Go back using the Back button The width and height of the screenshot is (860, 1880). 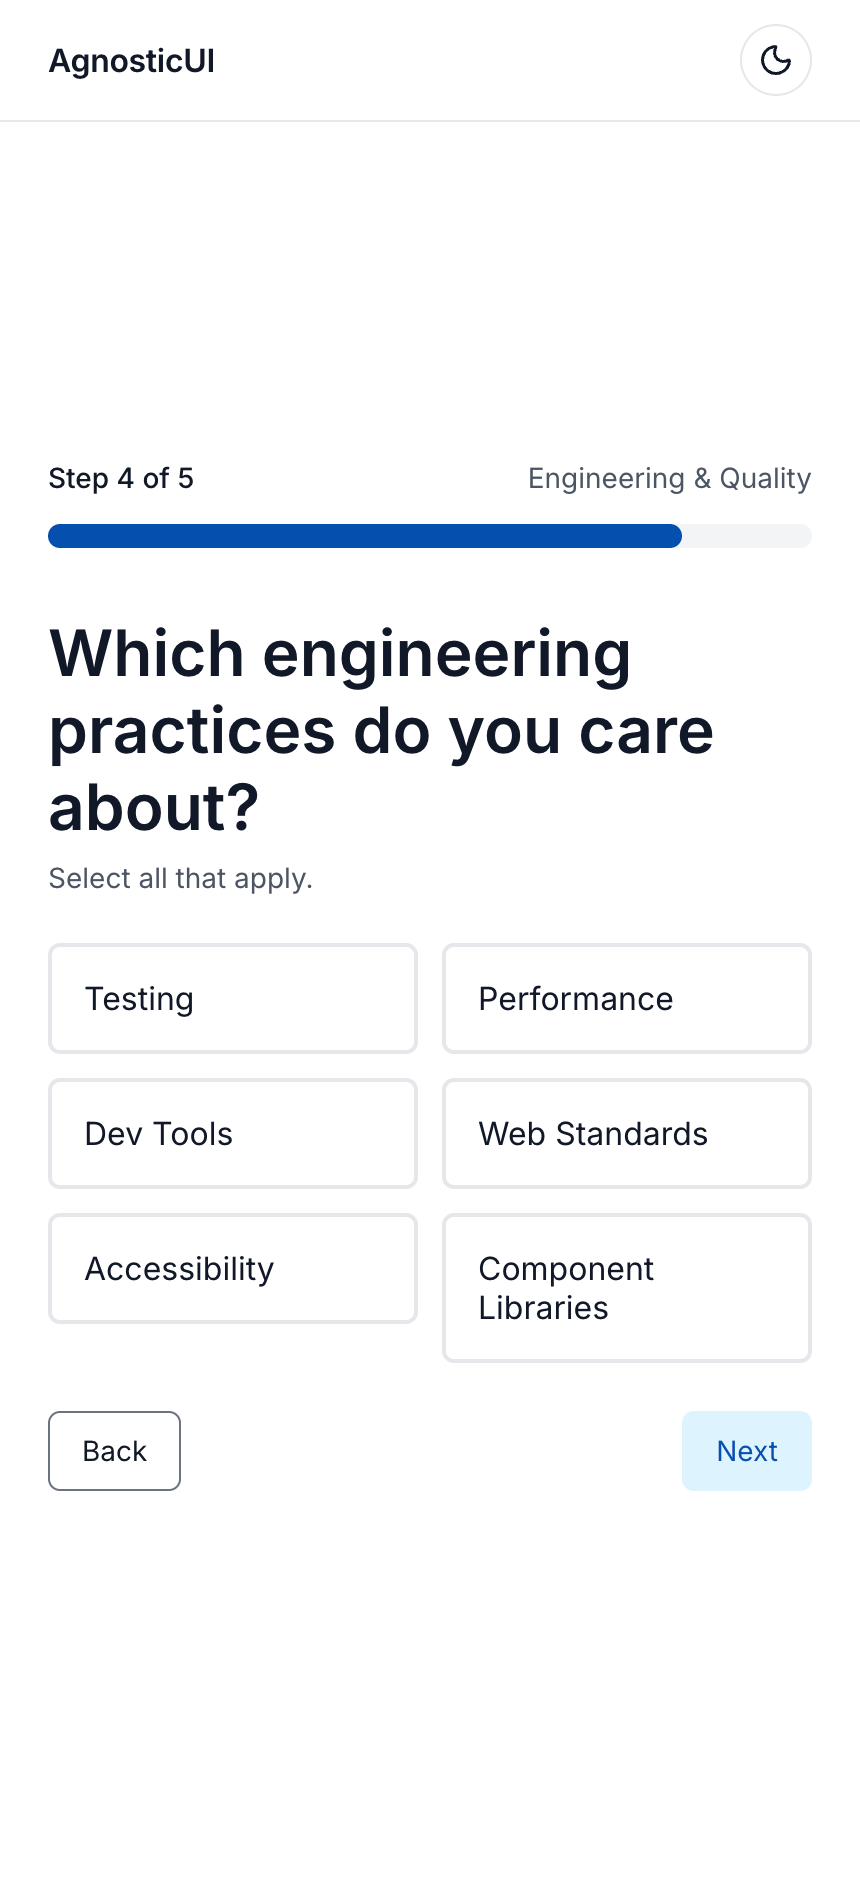114,1451
